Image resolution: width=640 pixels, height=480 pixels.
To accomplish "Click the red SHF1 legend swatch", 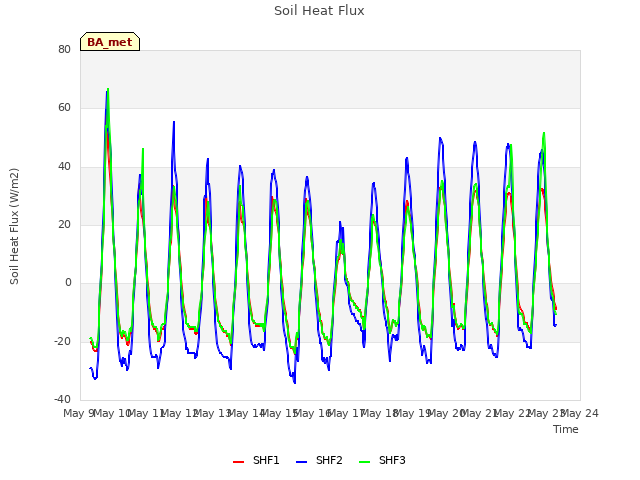I will coord(238,462).
